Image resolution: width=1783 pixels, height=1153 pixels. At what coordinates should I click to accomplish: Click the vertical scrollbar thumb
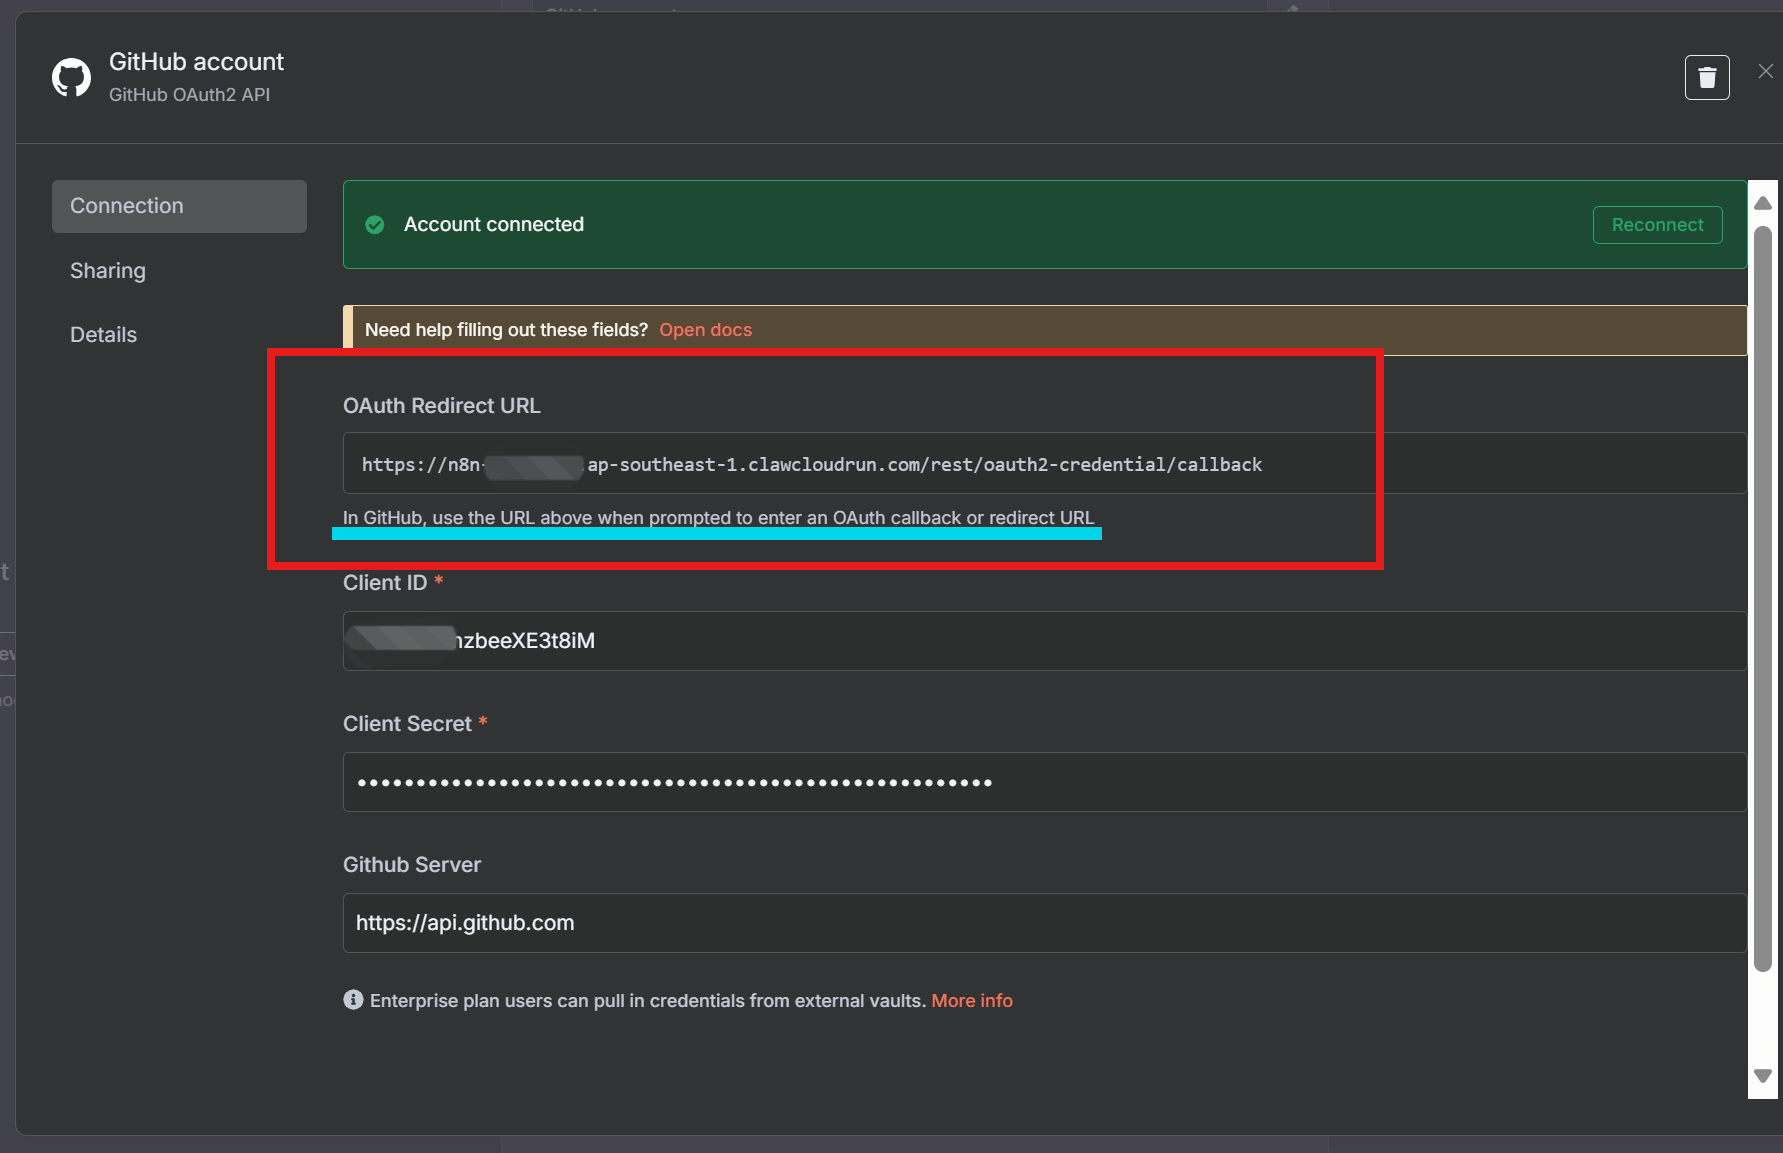pyautogui.click(x=1763, y=600)
